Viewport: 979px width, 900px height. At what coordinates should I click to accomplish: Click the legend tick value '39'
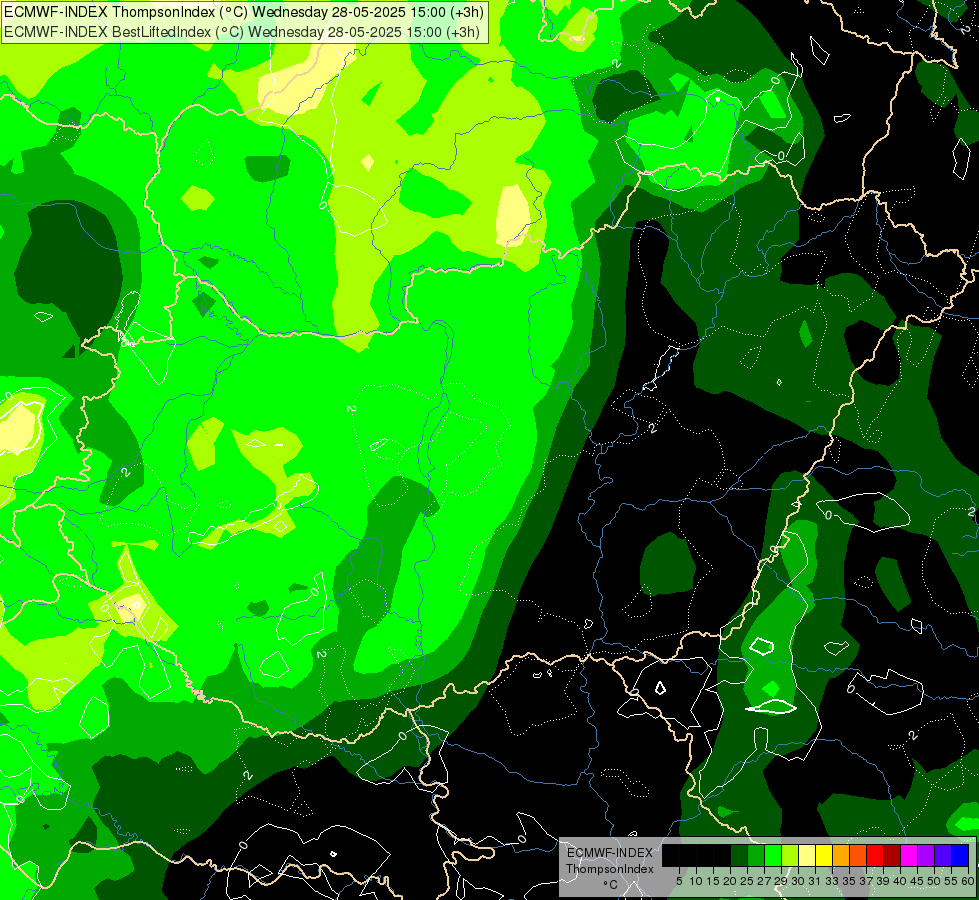click(883, 881)
